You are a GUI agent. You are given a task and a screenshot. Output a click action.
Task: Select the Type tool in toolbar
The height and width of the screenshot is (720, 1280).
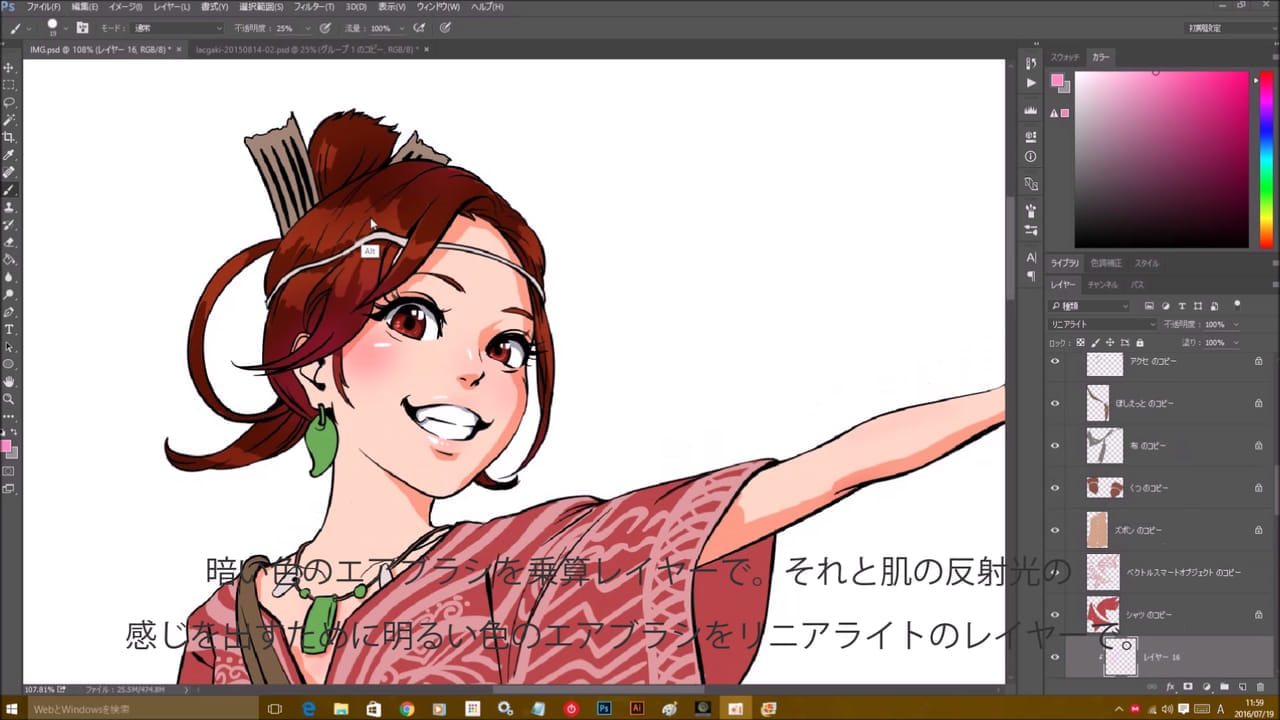(x=9, y=329)
